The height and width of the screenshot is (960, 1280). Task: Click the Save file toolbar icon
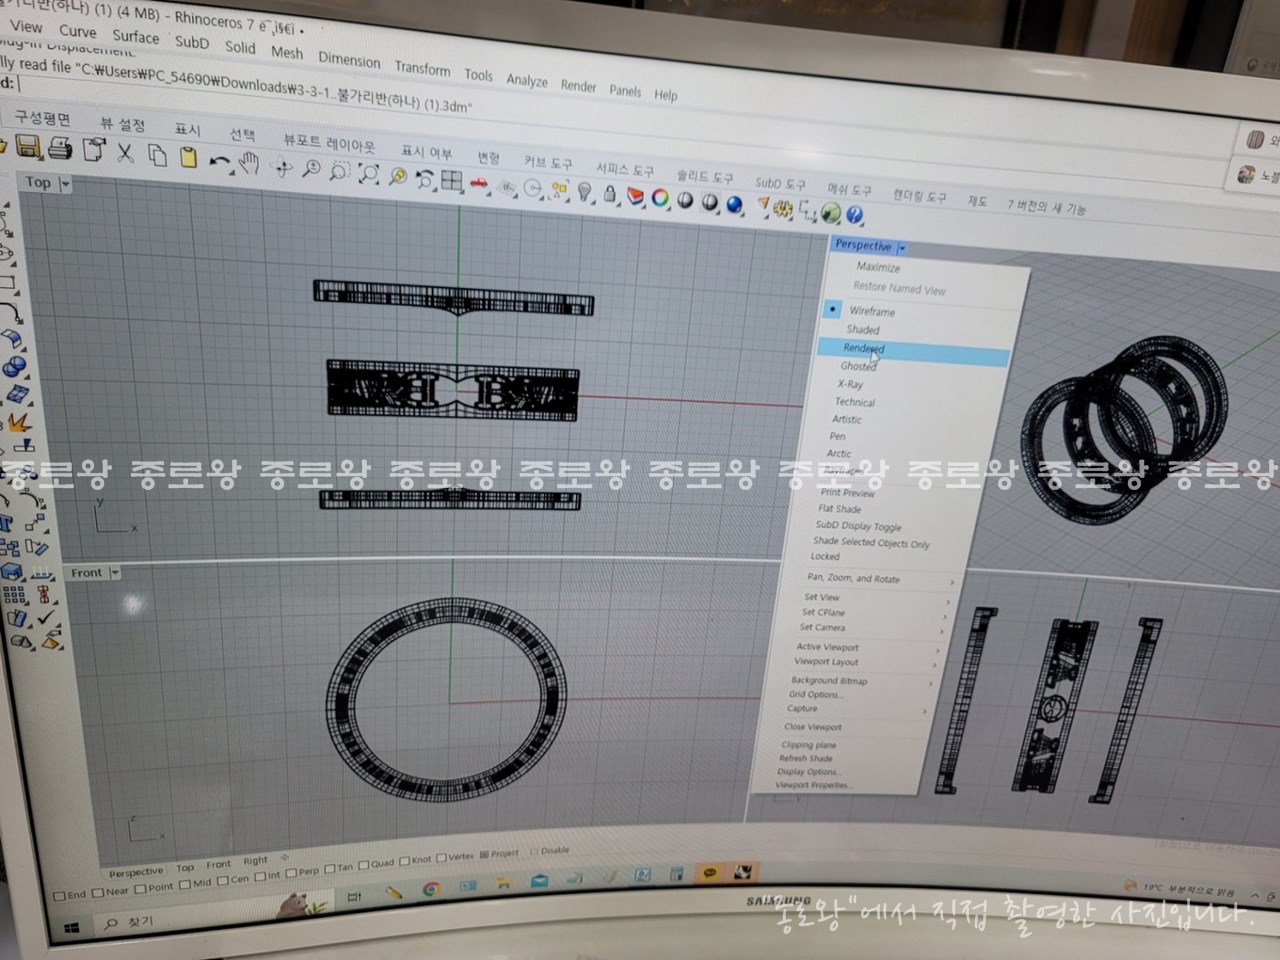coord(28,147)
